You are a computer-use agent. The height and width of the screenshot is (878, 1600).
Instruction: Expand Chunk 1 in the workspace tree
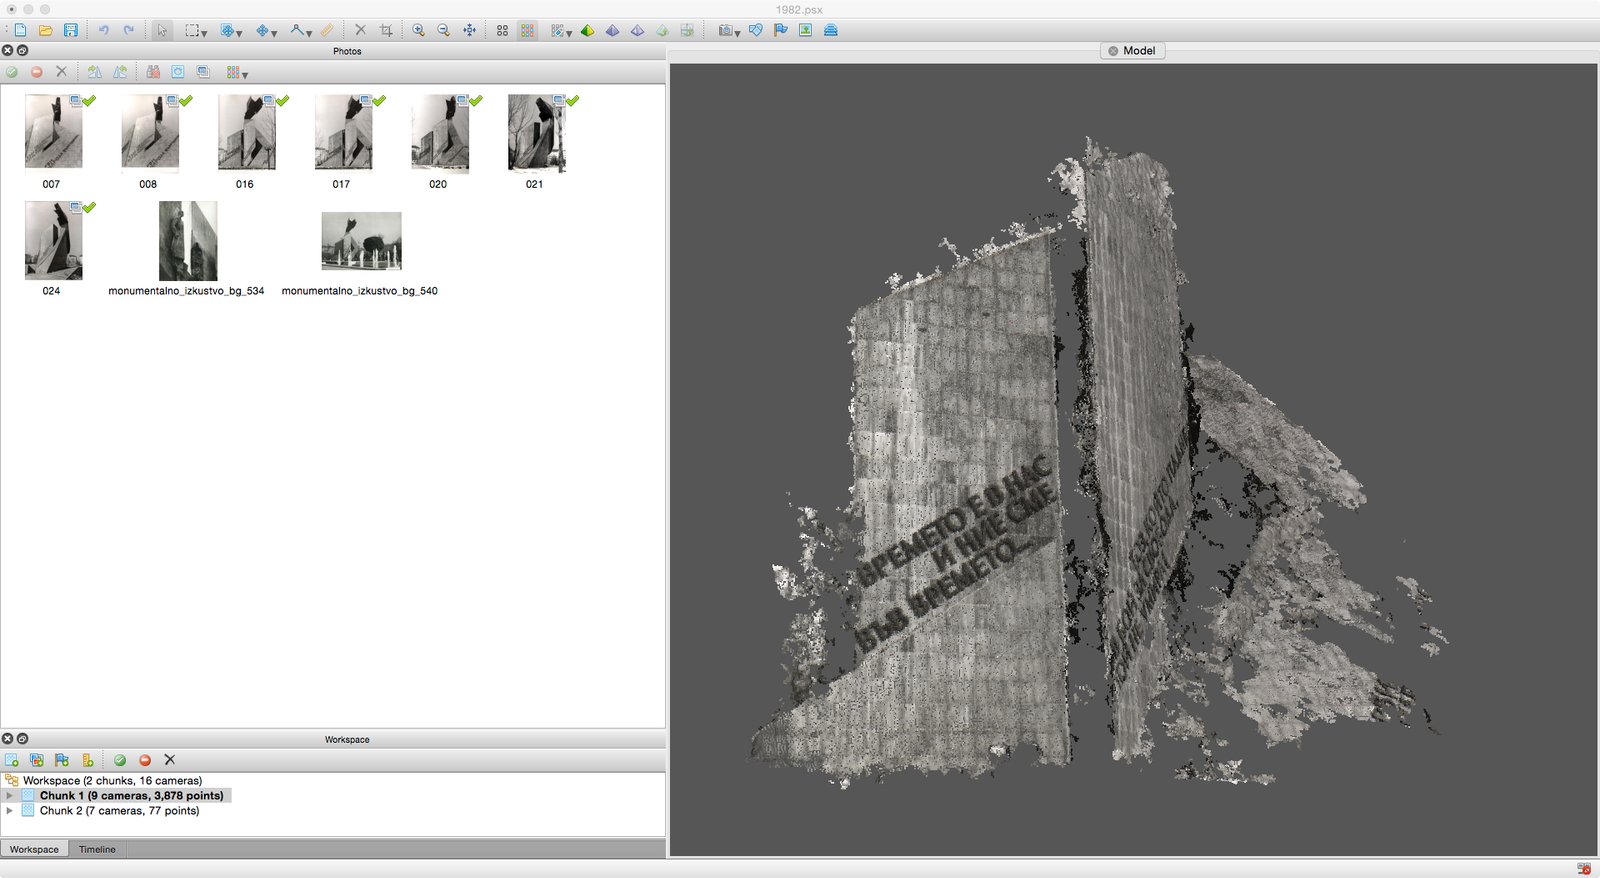(x=10, y=796)
